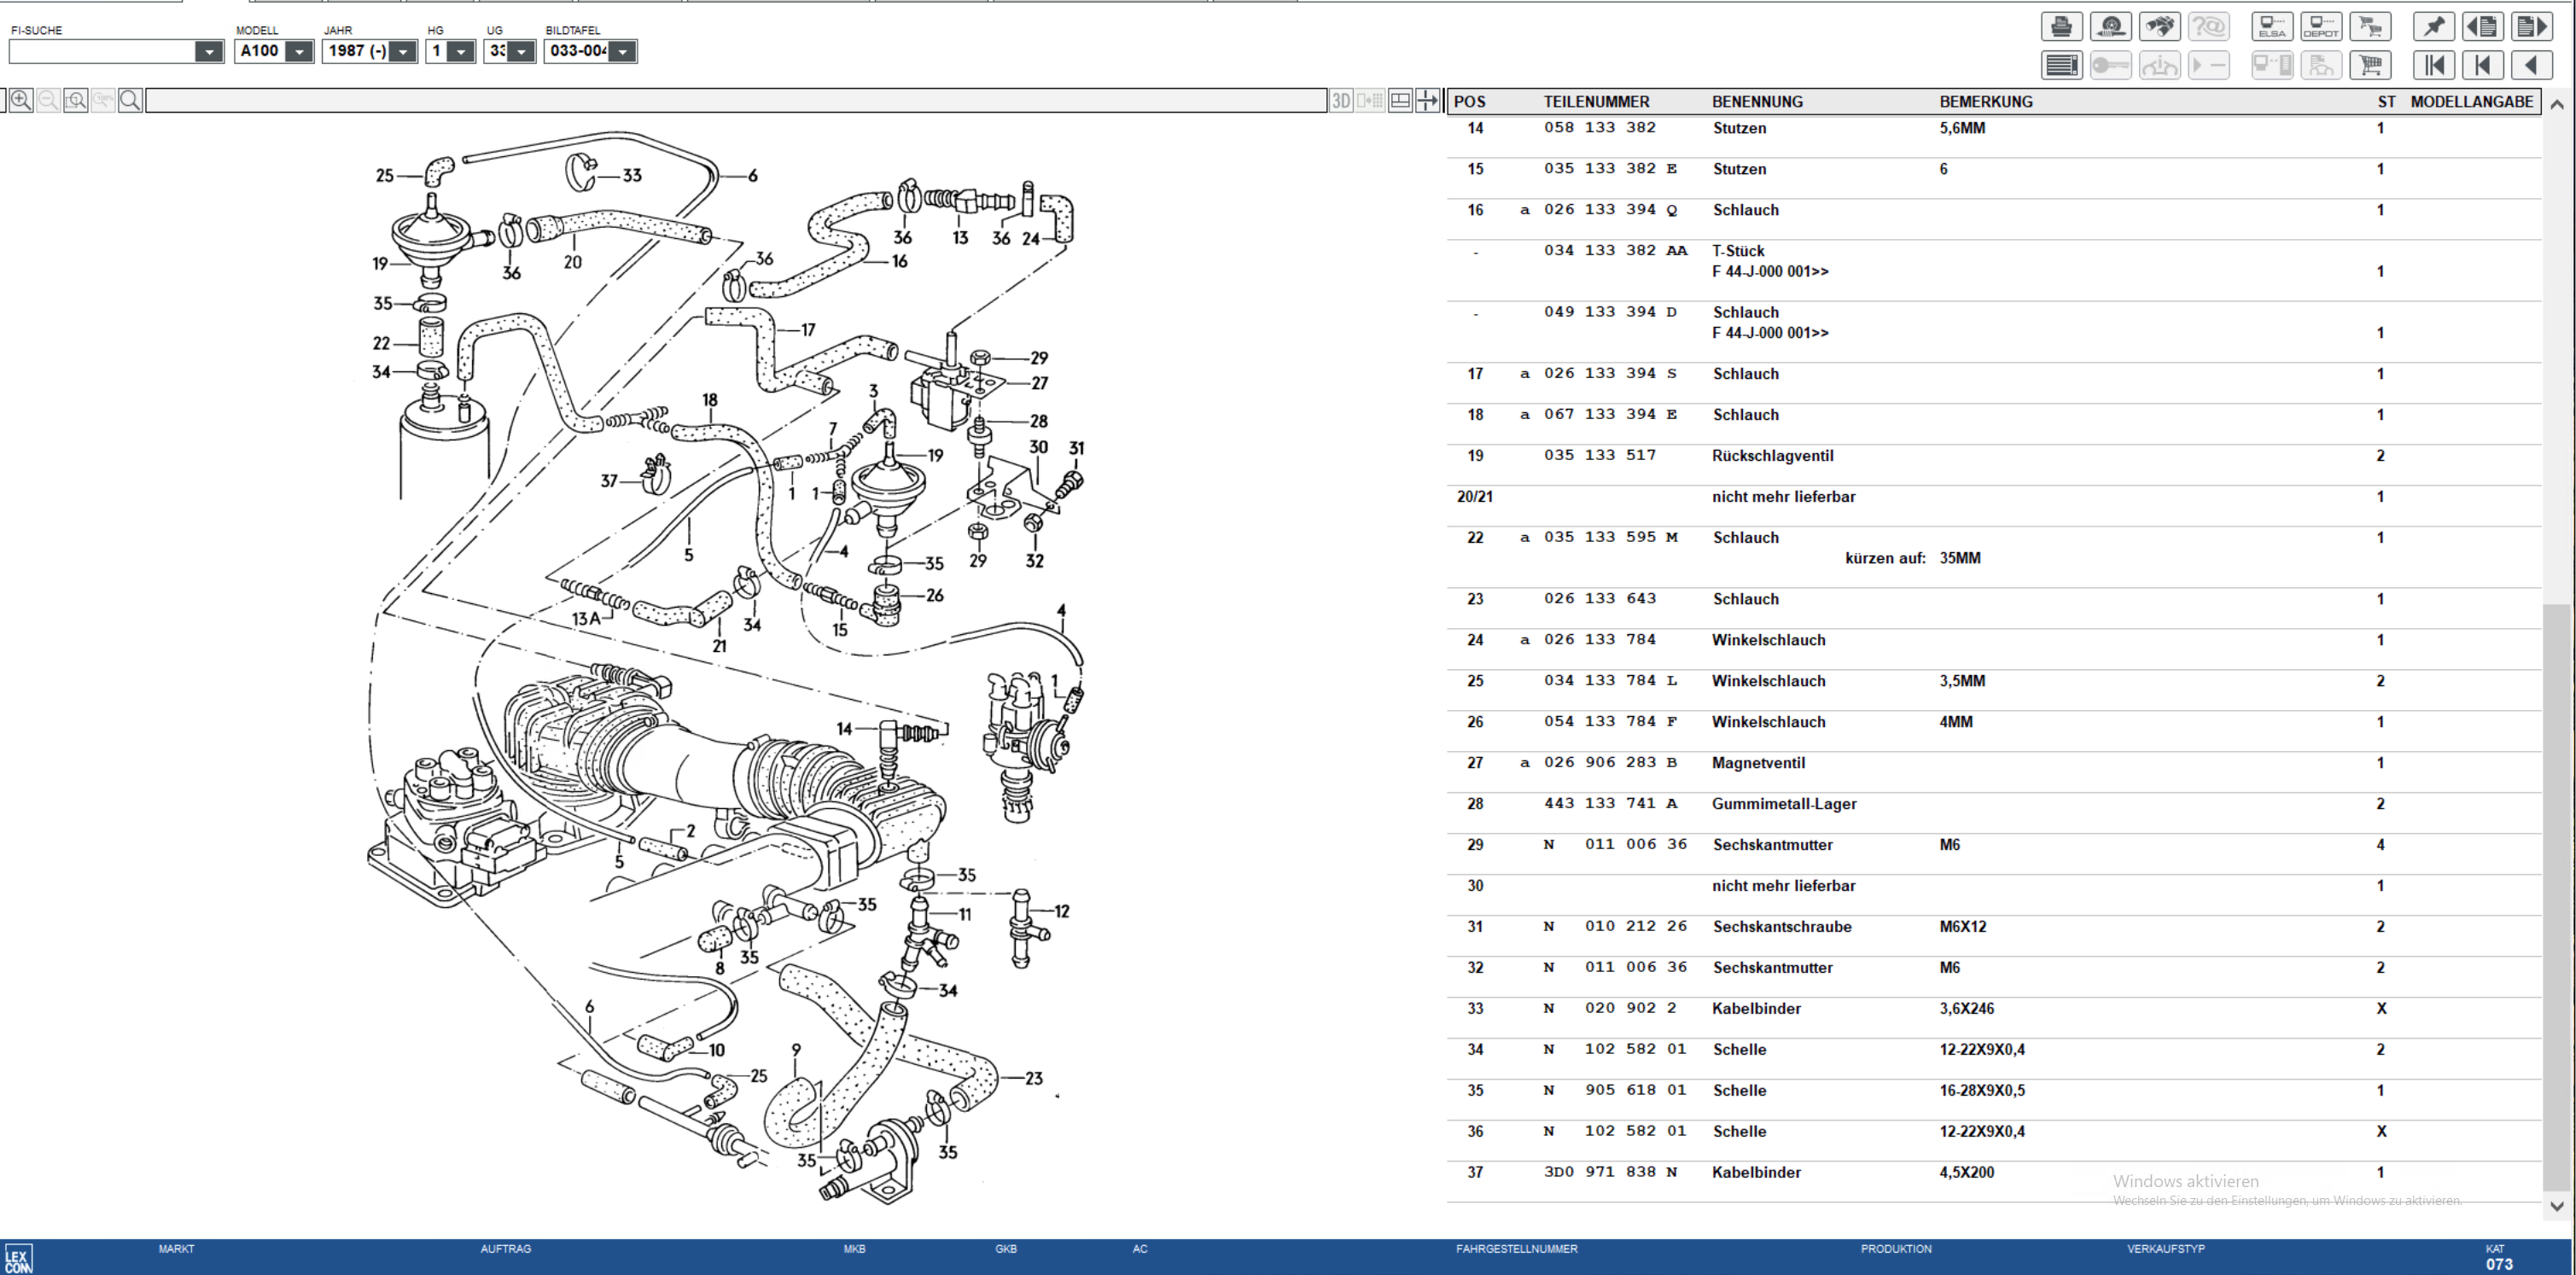The image size is (2576, 1275).
Task: Expand the BILDTAFEL 033-004 dropdown
Action: coord(622,51)
